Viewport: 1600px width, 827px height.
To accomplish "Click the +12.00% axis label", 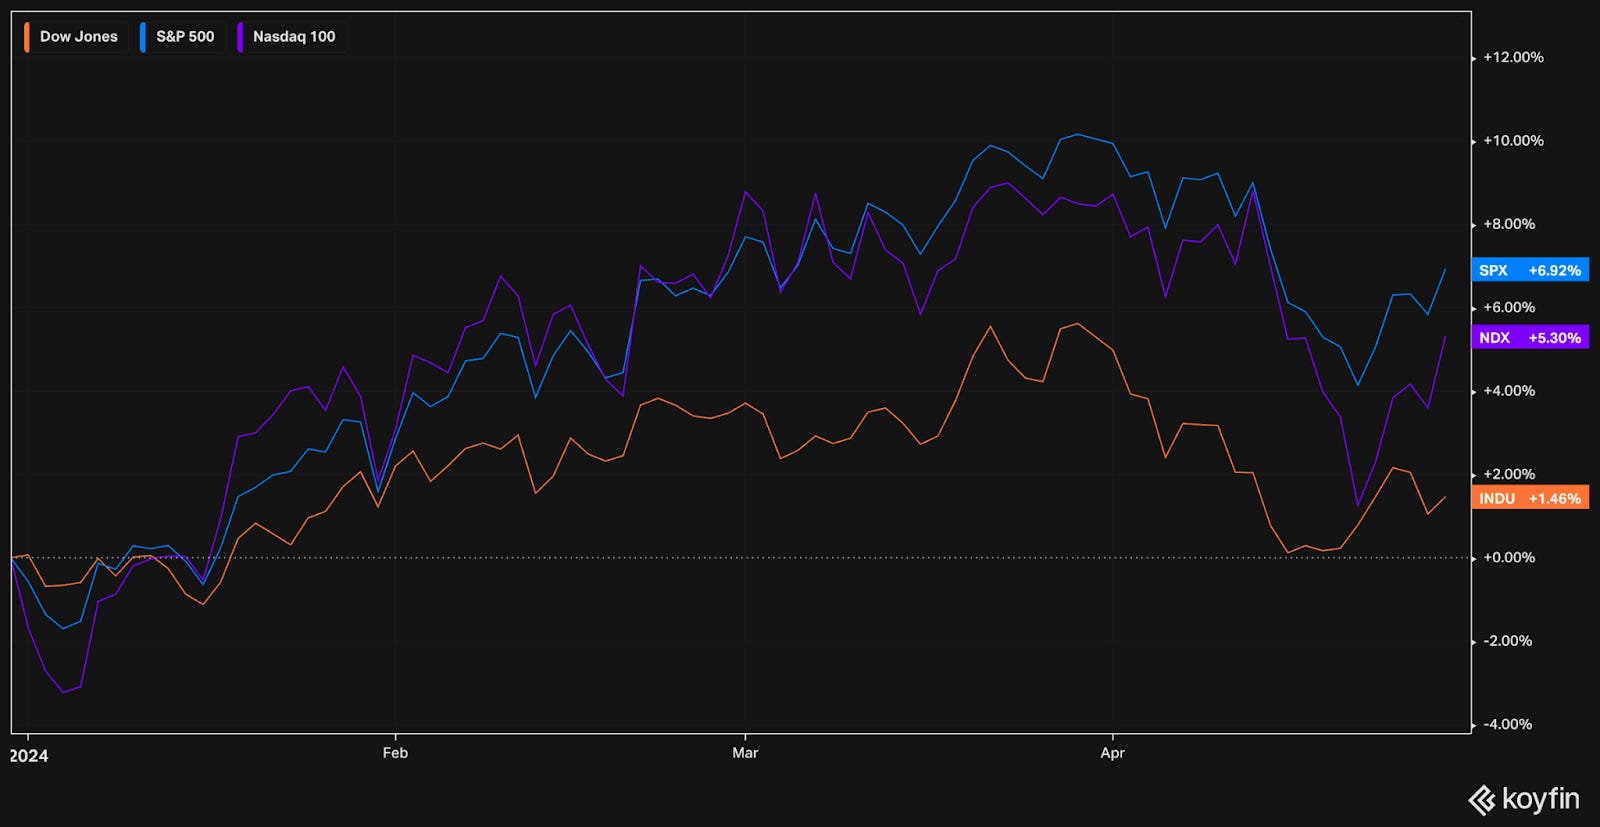I will pyautogui.click(x=1513, y=57).
